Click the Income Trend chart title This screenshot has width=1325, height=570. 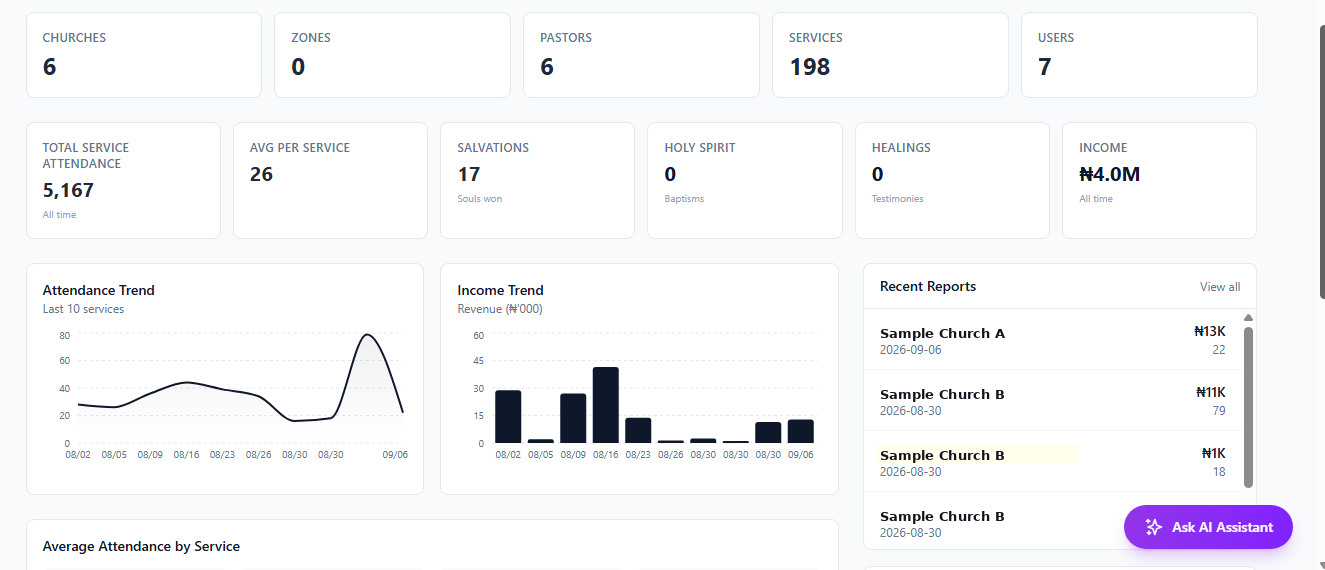500,290
